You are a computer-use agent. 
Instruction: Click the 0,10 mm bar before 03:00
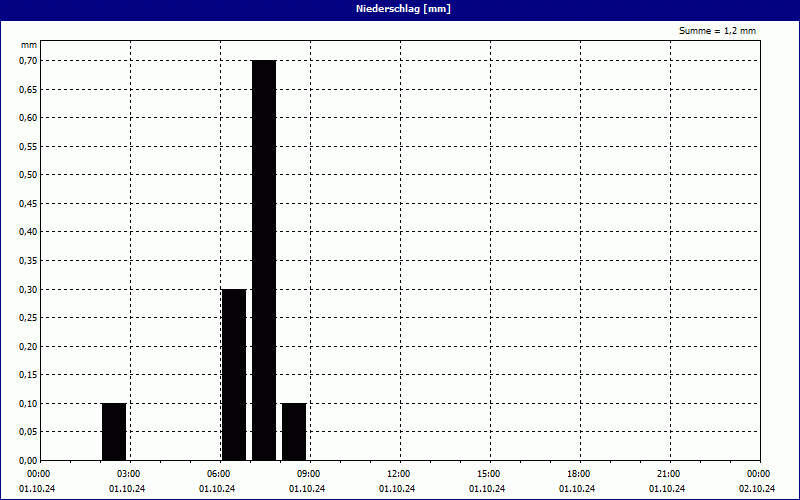pyautogui.click(x=114, y=432)
